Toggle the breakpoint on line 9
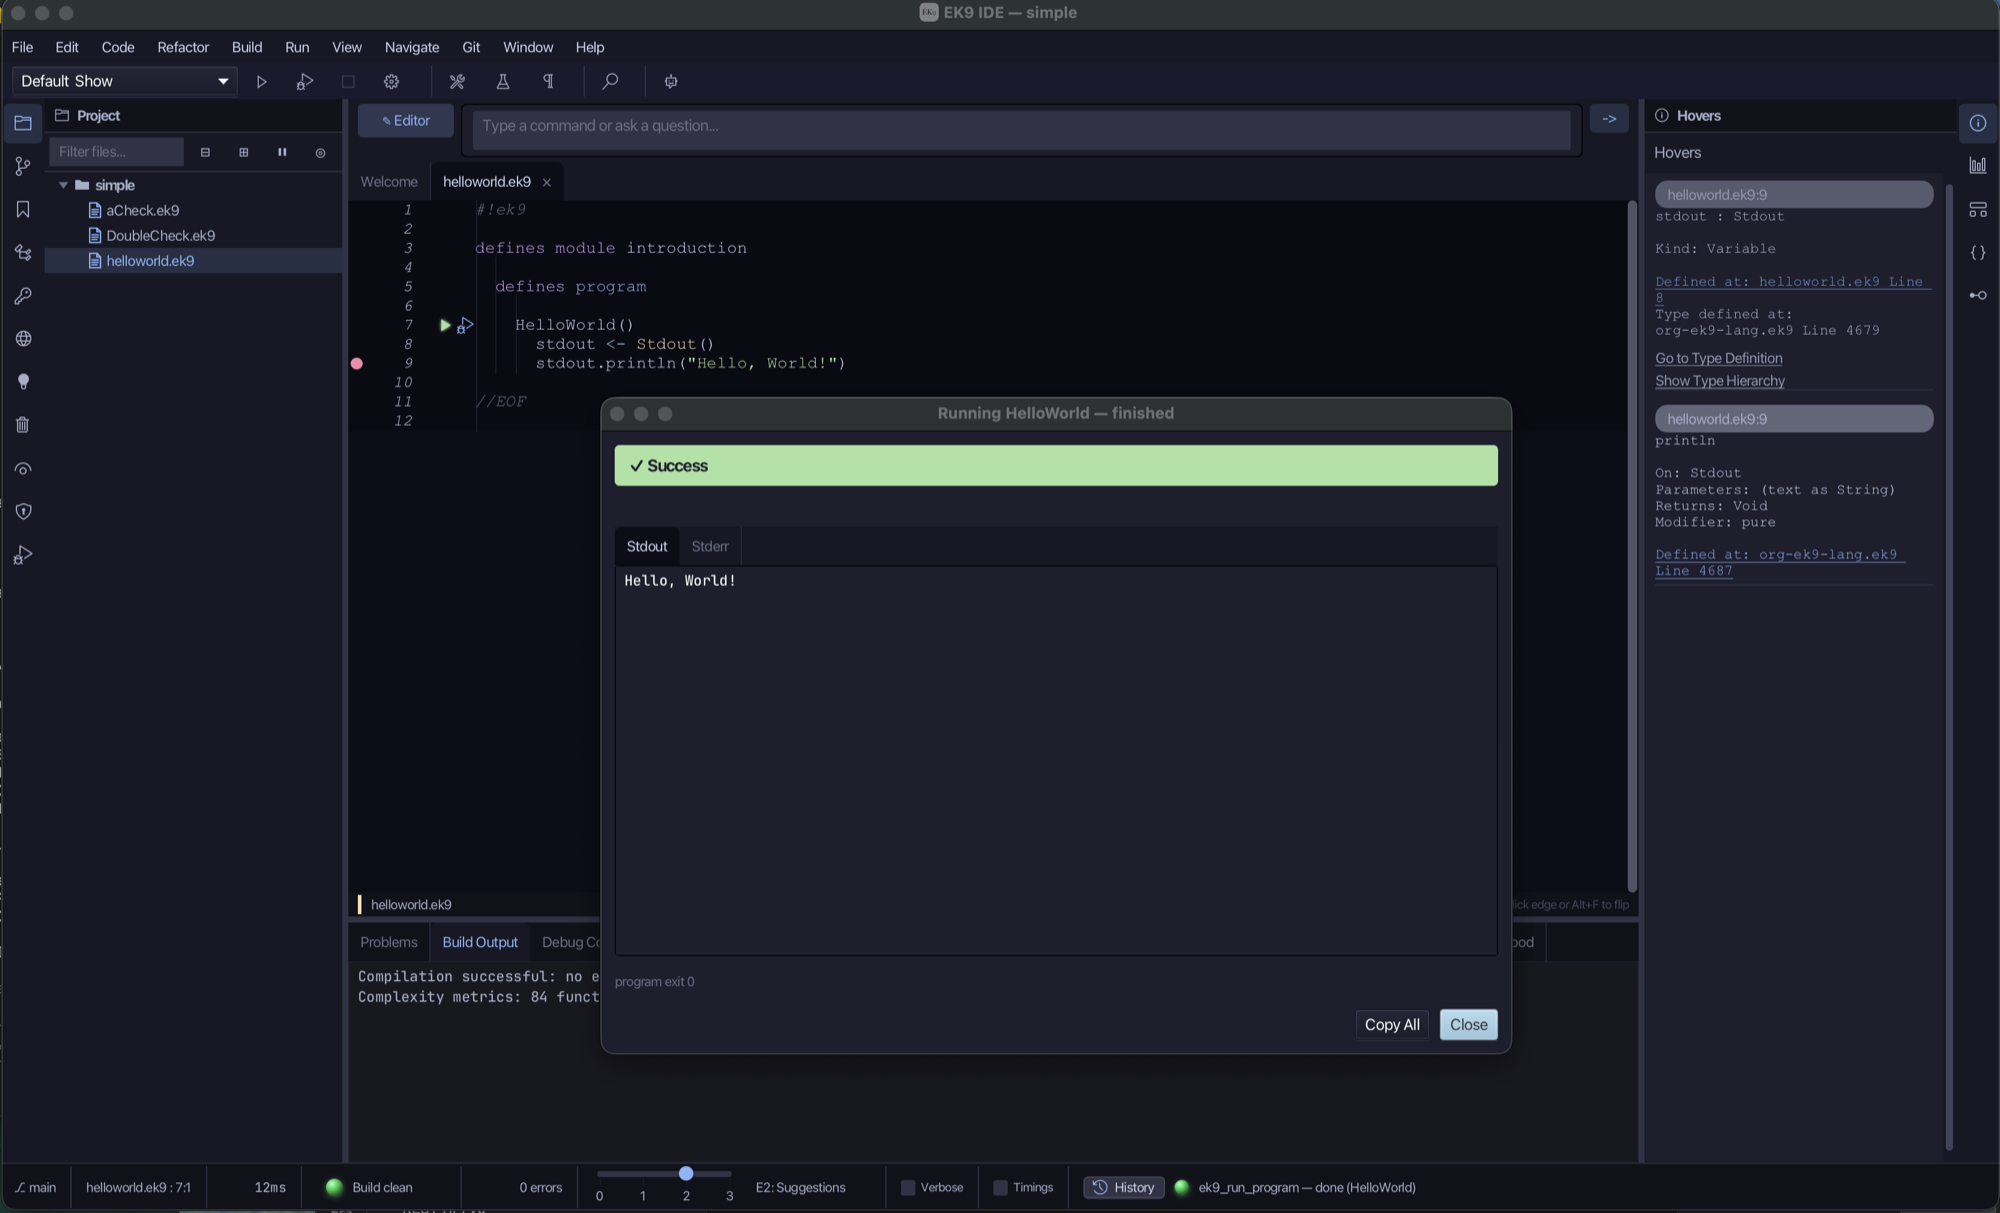Viewport: 2000px width, 1213px height. [x=357, y=363]
